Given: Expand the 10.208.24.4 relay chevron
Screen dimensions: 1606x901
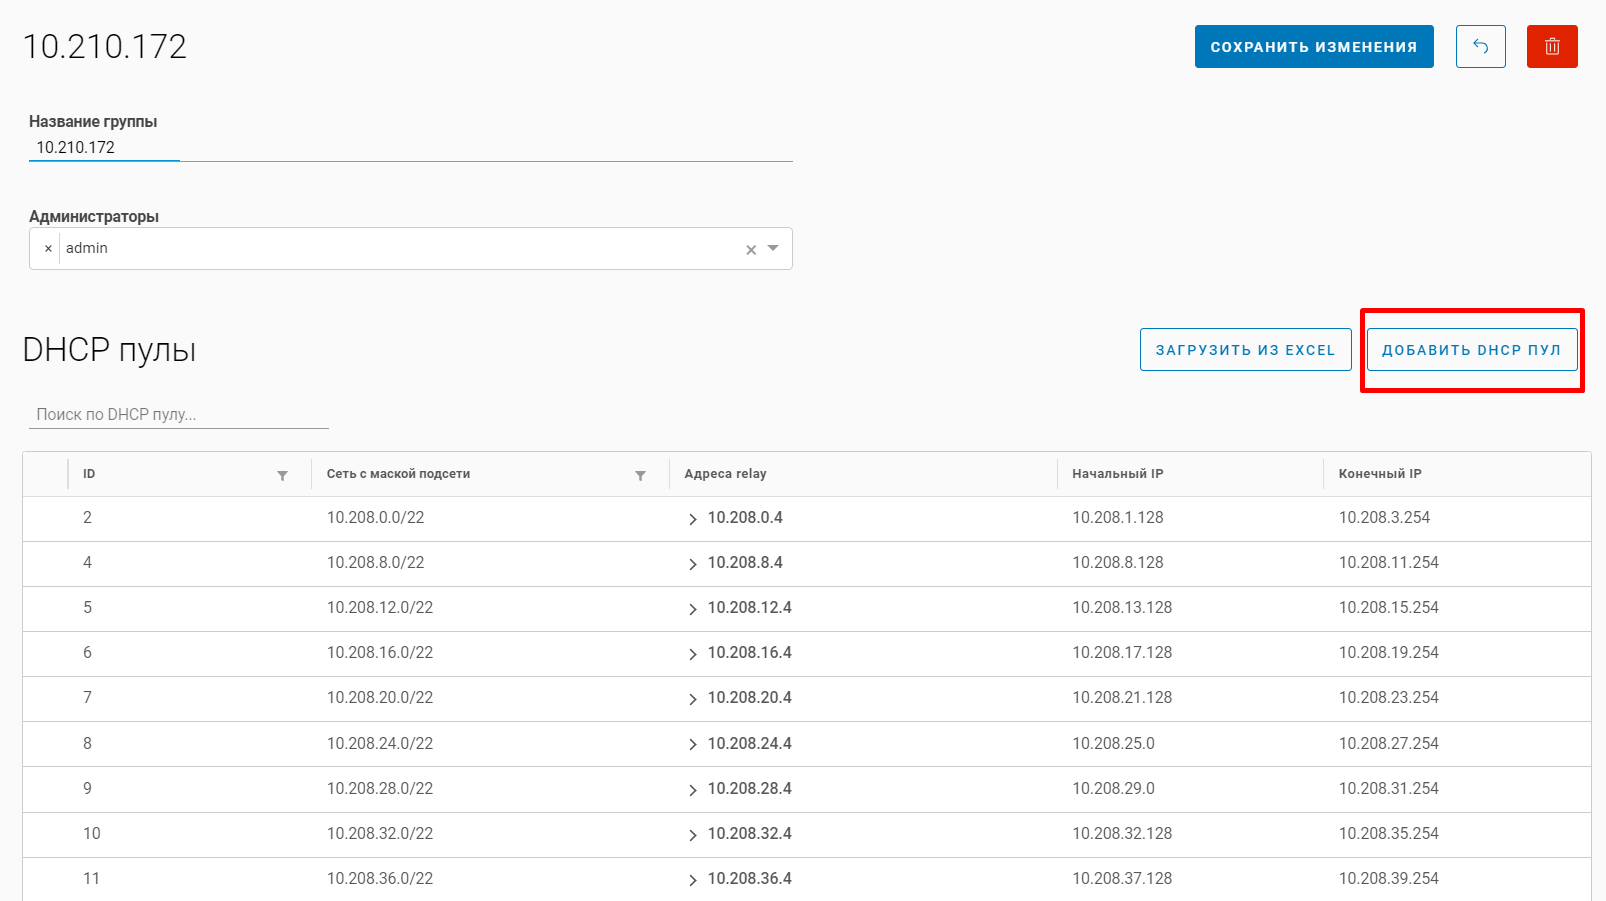Looking at the screenshot, I should click(x=692, y=745).
